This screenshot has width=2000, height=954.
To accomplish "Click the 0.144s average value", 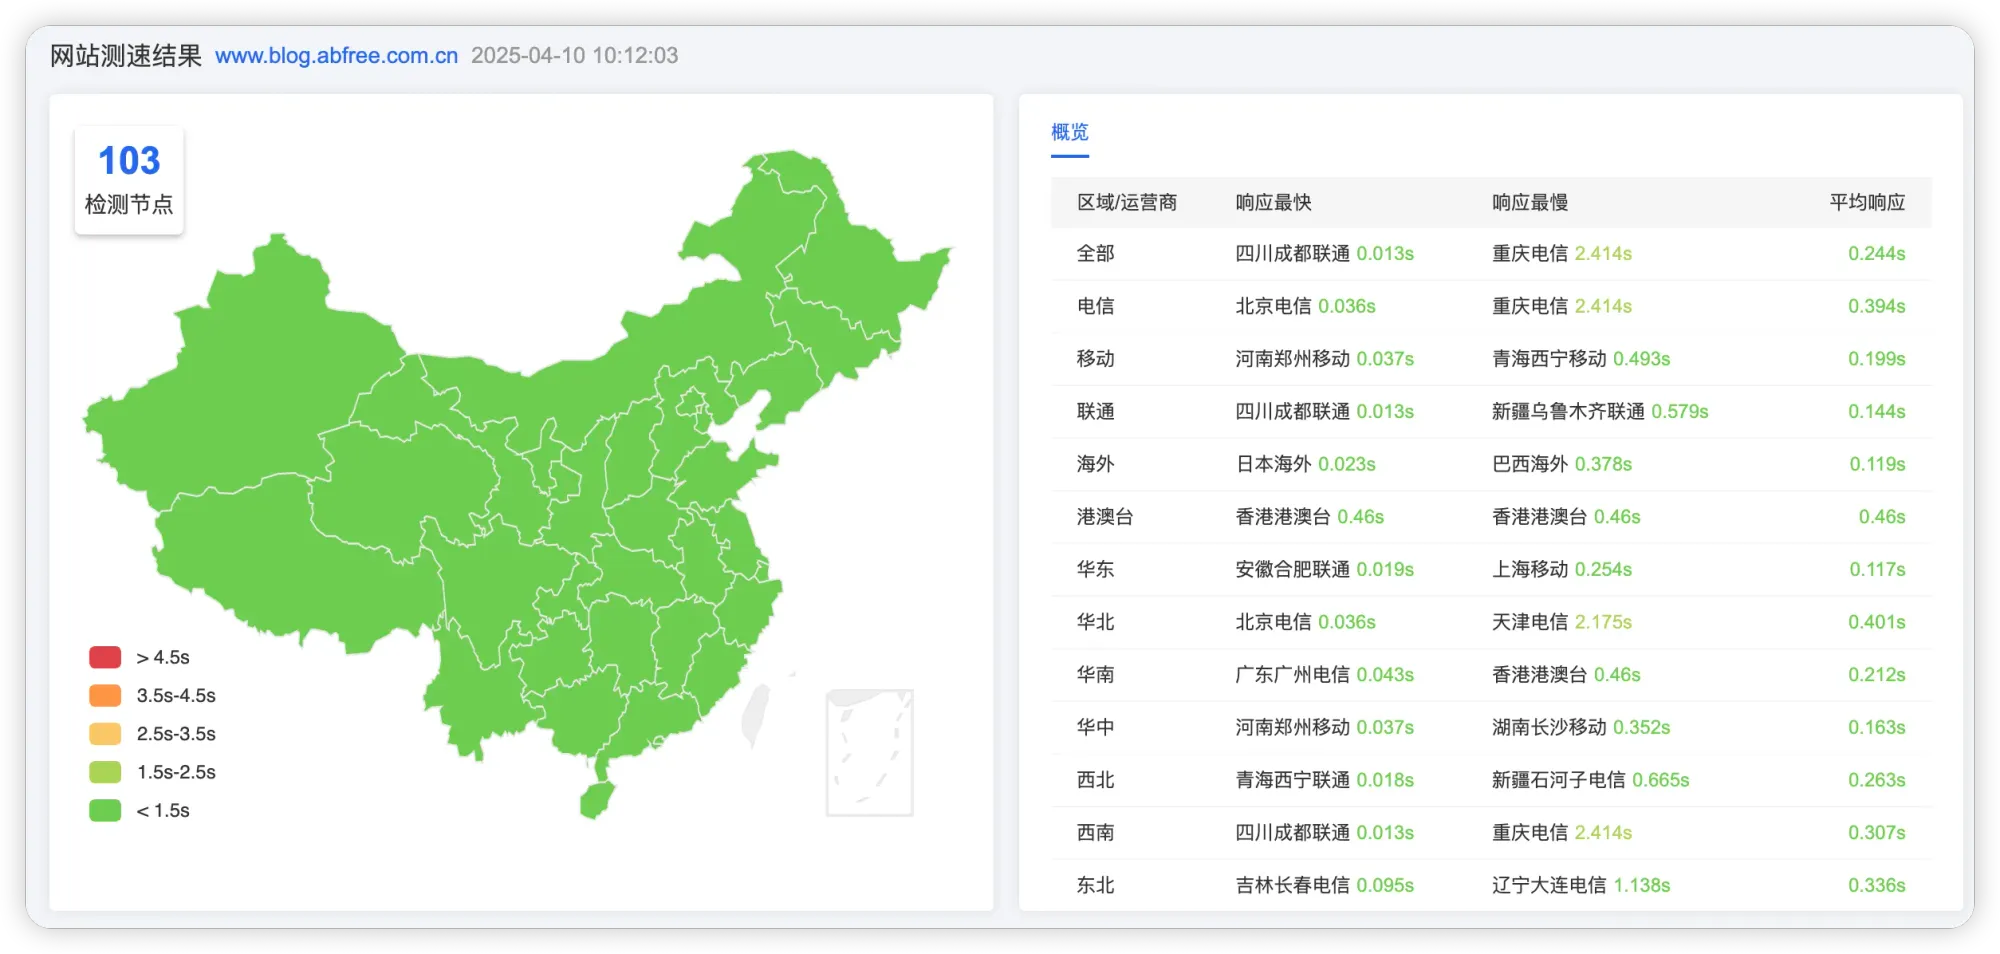I will (x=1876, y=411).
